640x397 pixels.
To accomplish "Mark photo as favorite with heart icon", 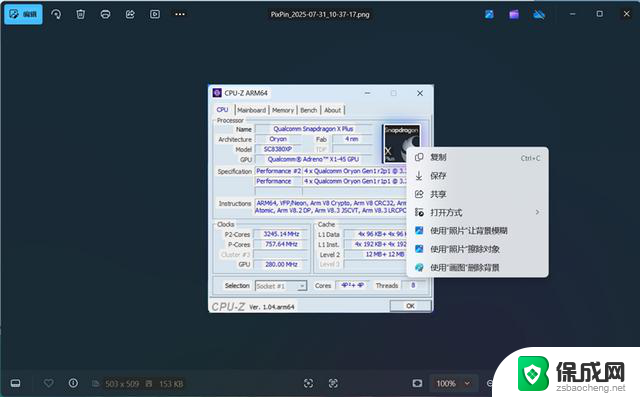I will 49,383.
